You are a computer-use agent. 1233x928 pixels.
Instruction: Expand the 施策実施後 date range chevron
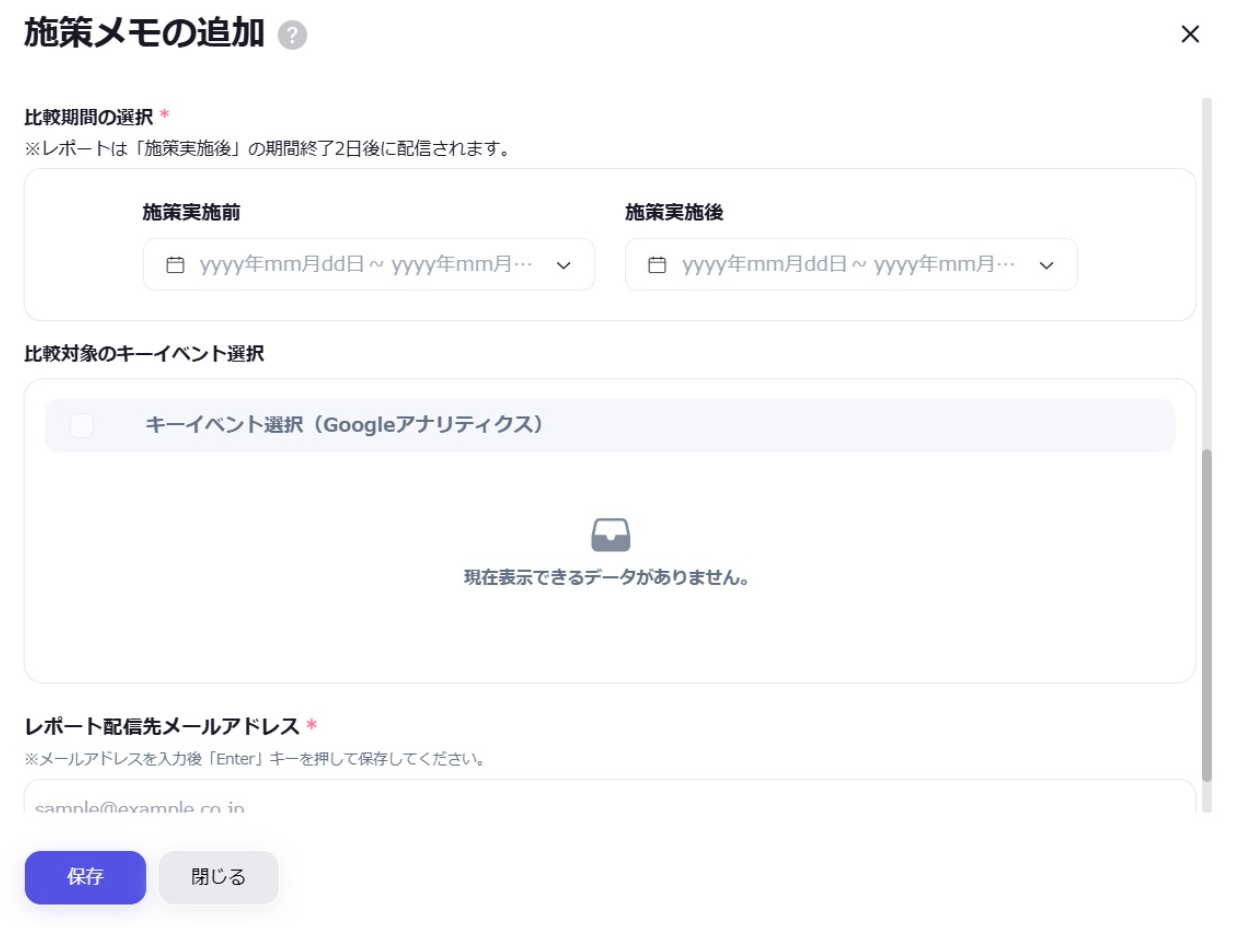(x=1046, y=265)
